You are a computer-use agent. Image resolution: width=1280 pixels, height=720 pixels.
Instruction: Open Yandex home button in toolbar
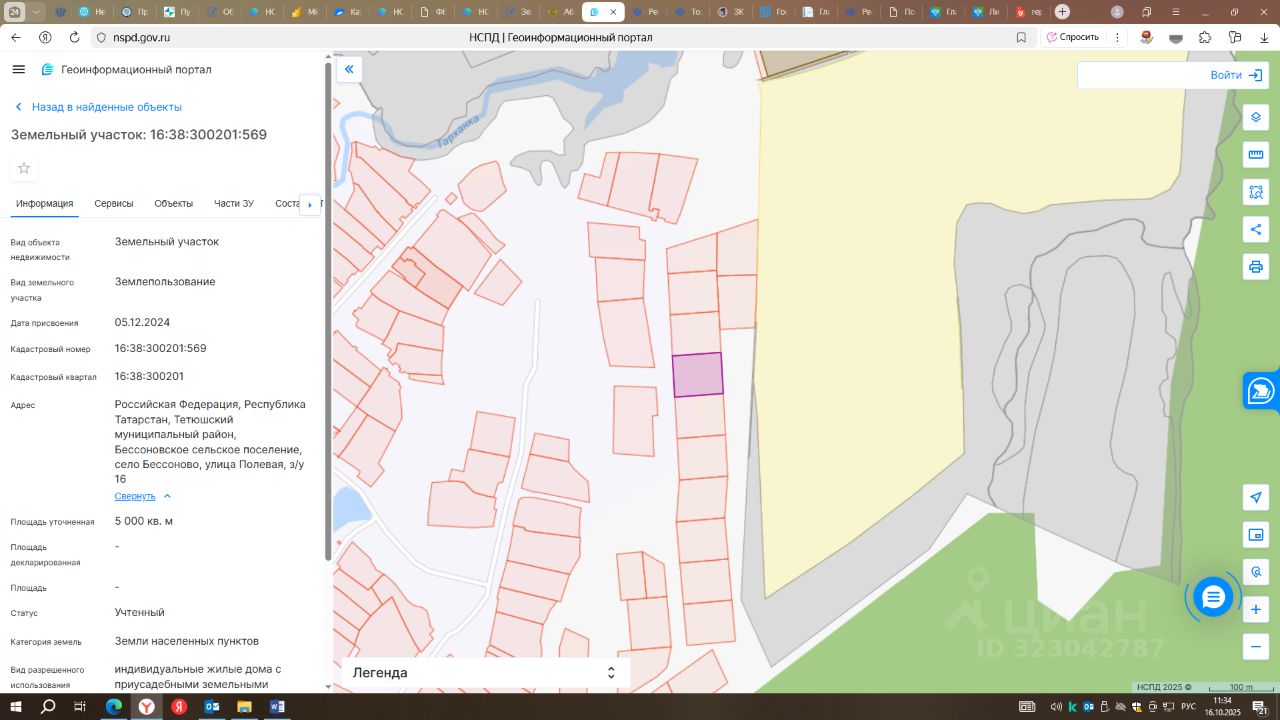coord(45,37)
